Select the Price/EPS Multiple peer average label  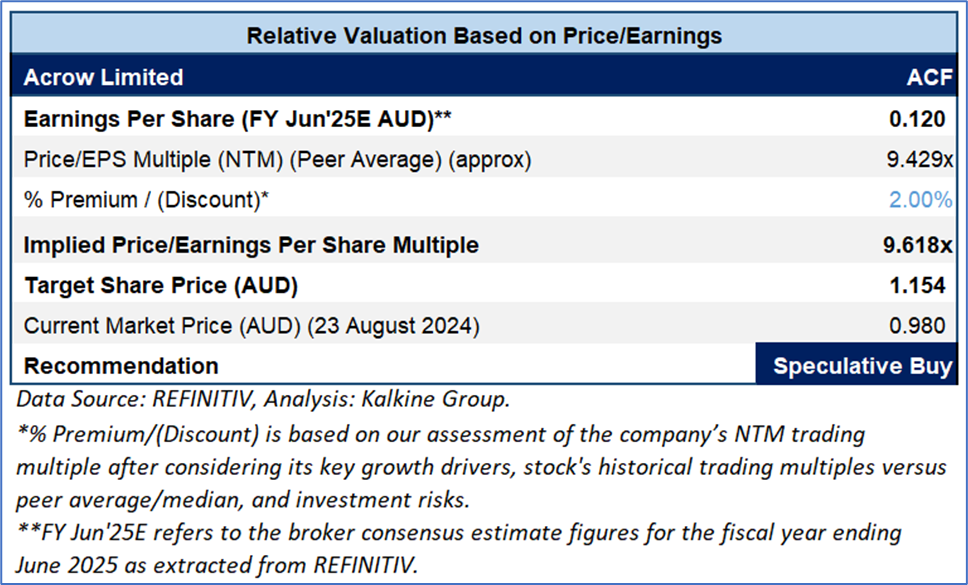coord(277,160)
